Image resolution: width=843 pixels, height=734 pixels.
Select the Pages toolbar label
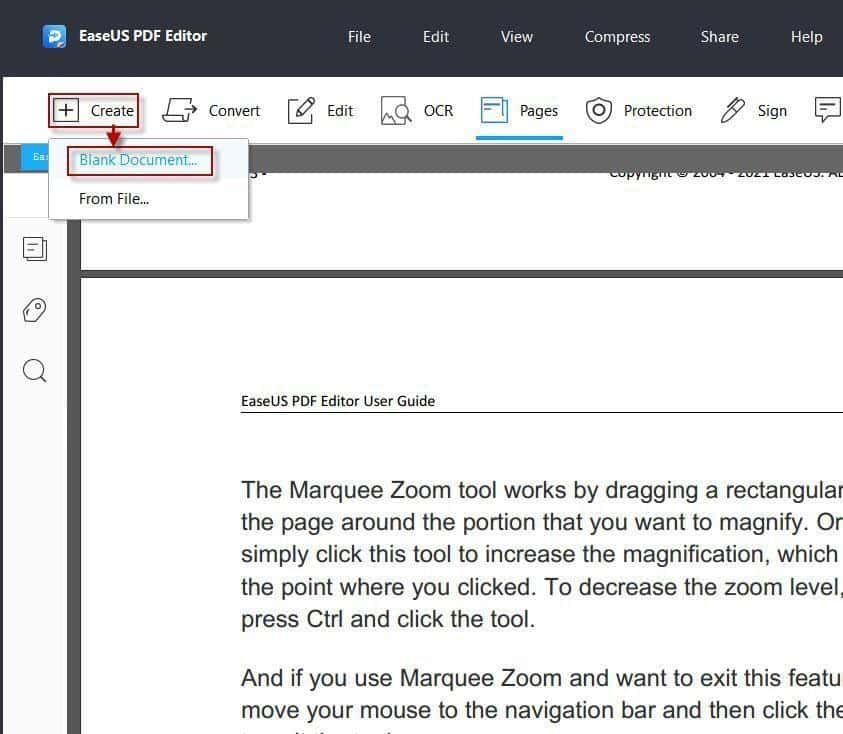pos(539,111)
